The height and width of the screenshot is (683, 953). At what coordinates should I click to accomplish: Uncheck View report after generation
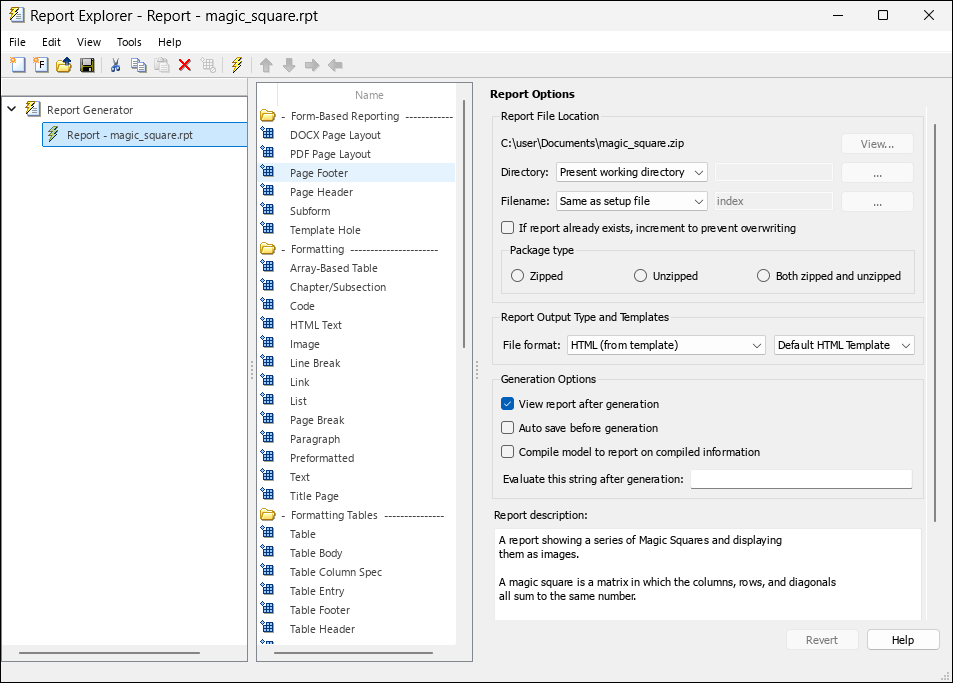click(x=505, y=405)
